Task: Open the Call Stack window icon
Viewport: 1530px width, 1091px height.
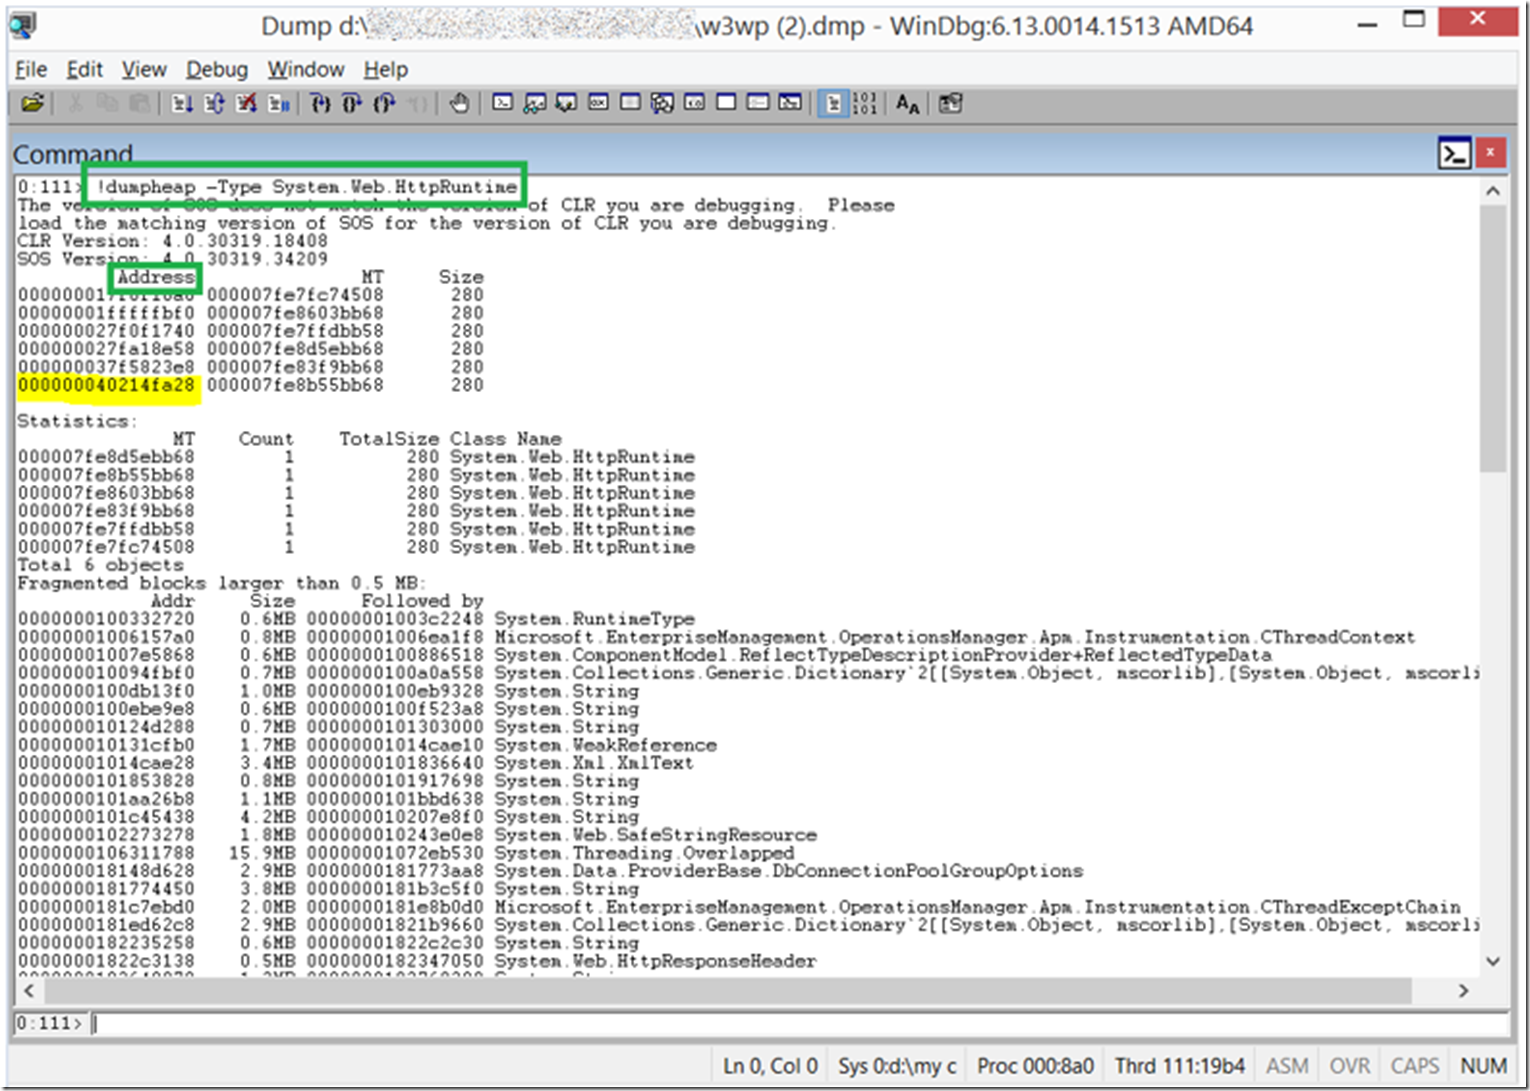Action: coord(662,103)
